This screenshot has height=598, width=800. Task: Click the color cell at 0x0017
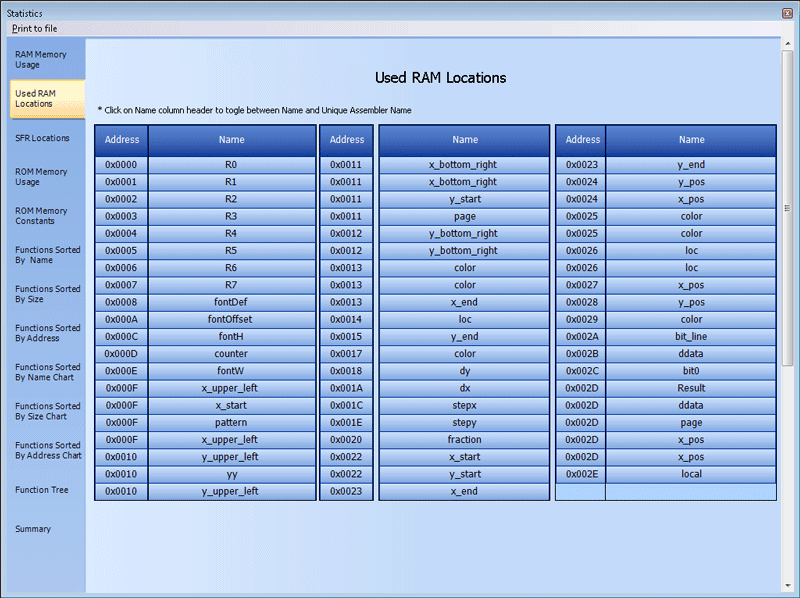pos(464,354)
